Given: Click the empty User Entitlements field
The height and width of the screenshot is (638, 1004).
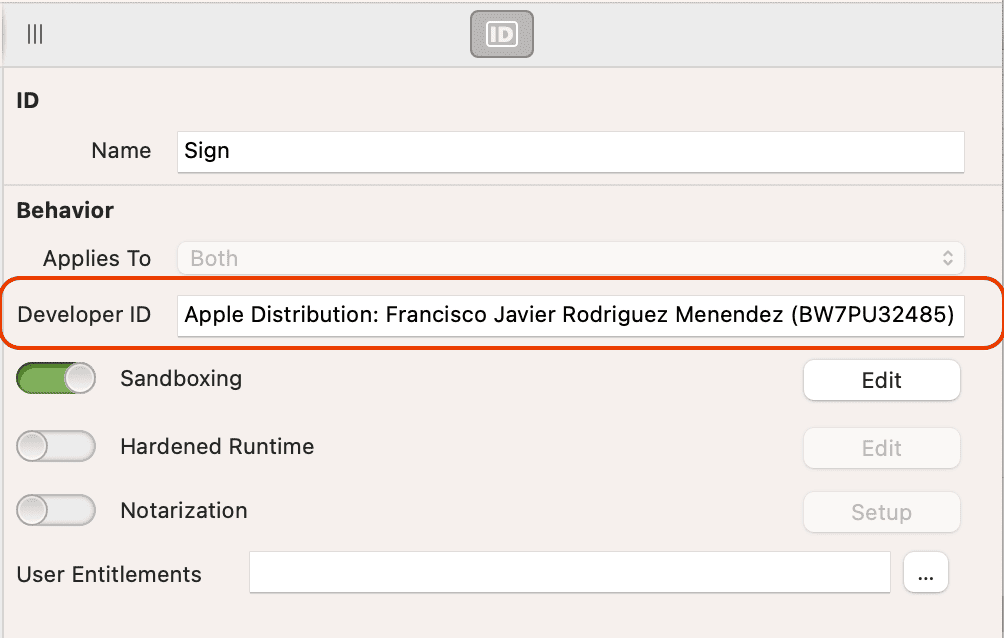Looking at the screenshot, I should 569,574.
